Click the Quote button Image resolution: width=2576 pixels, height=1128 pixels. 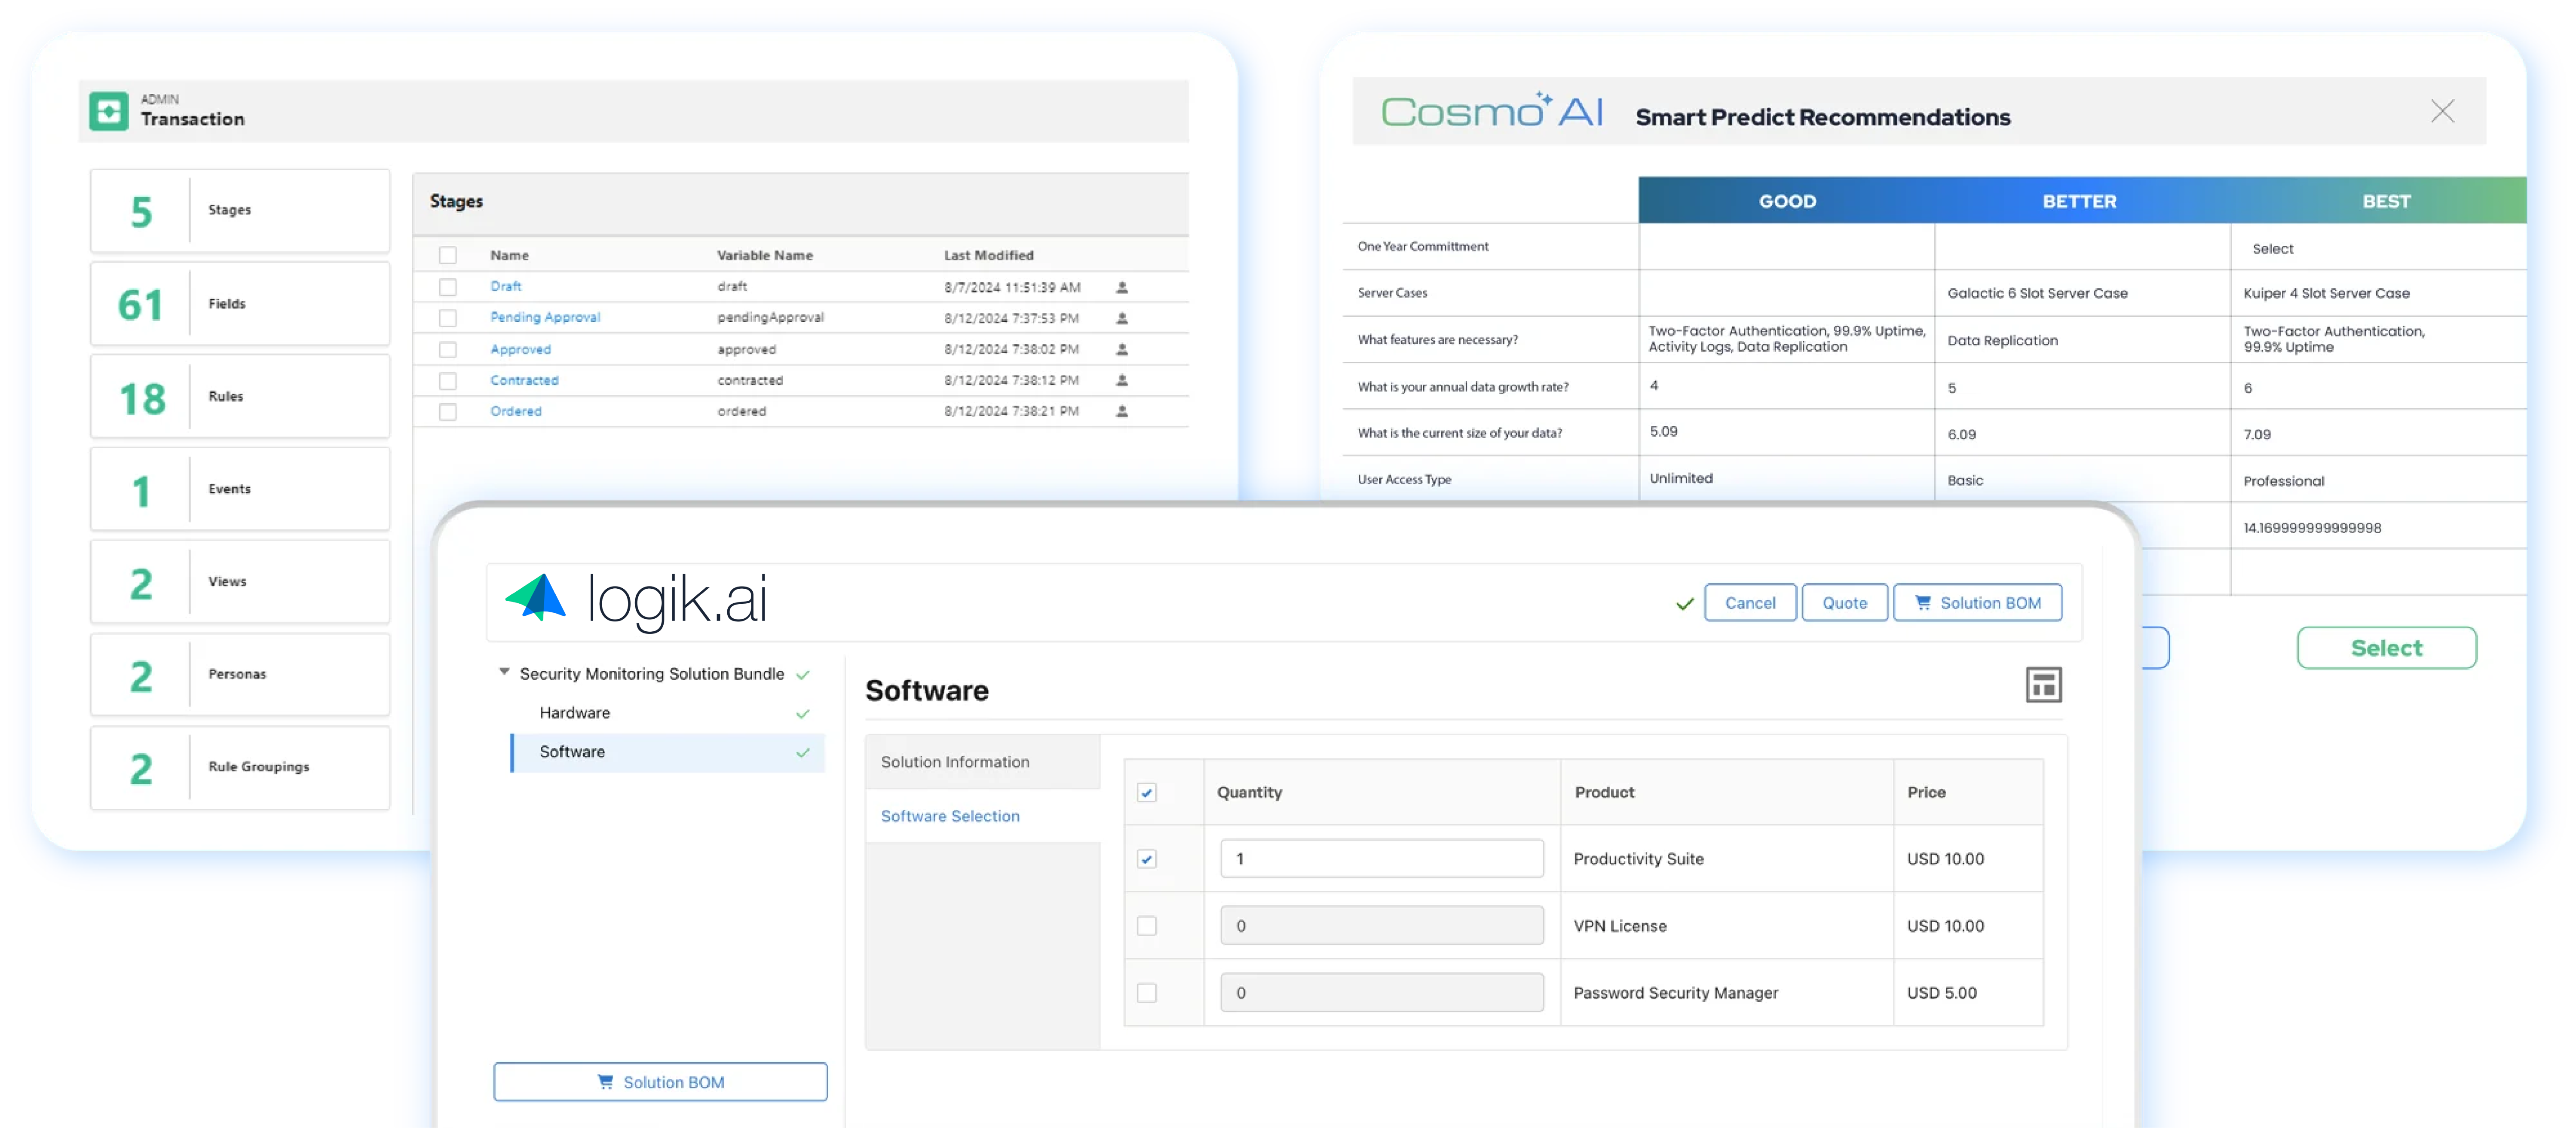(1844, 602)
